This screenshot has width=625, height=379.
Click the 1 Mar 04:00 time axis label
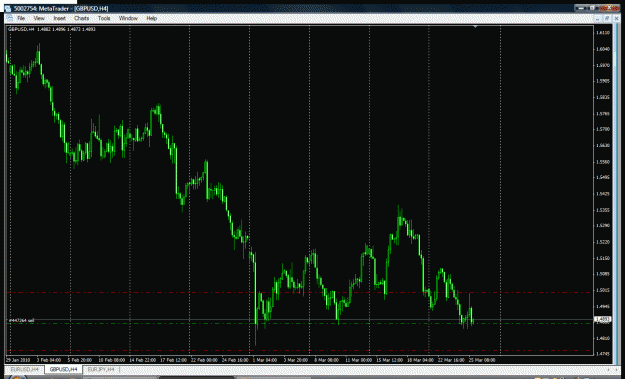click(265, 360)
